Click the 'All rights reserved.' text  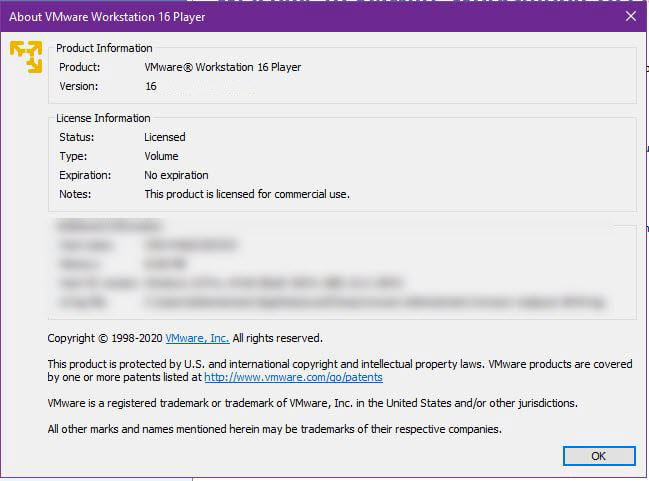[x=277, y=338]
